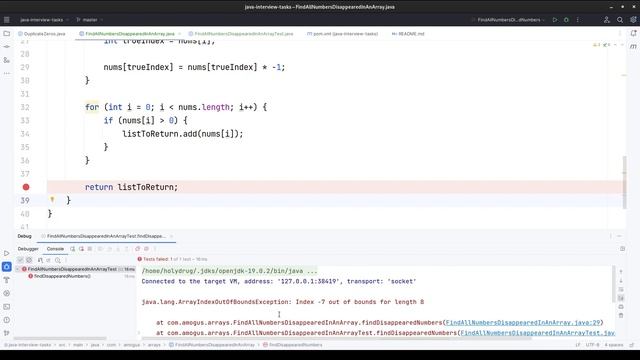Open the Problems tool window

(7, 320)
